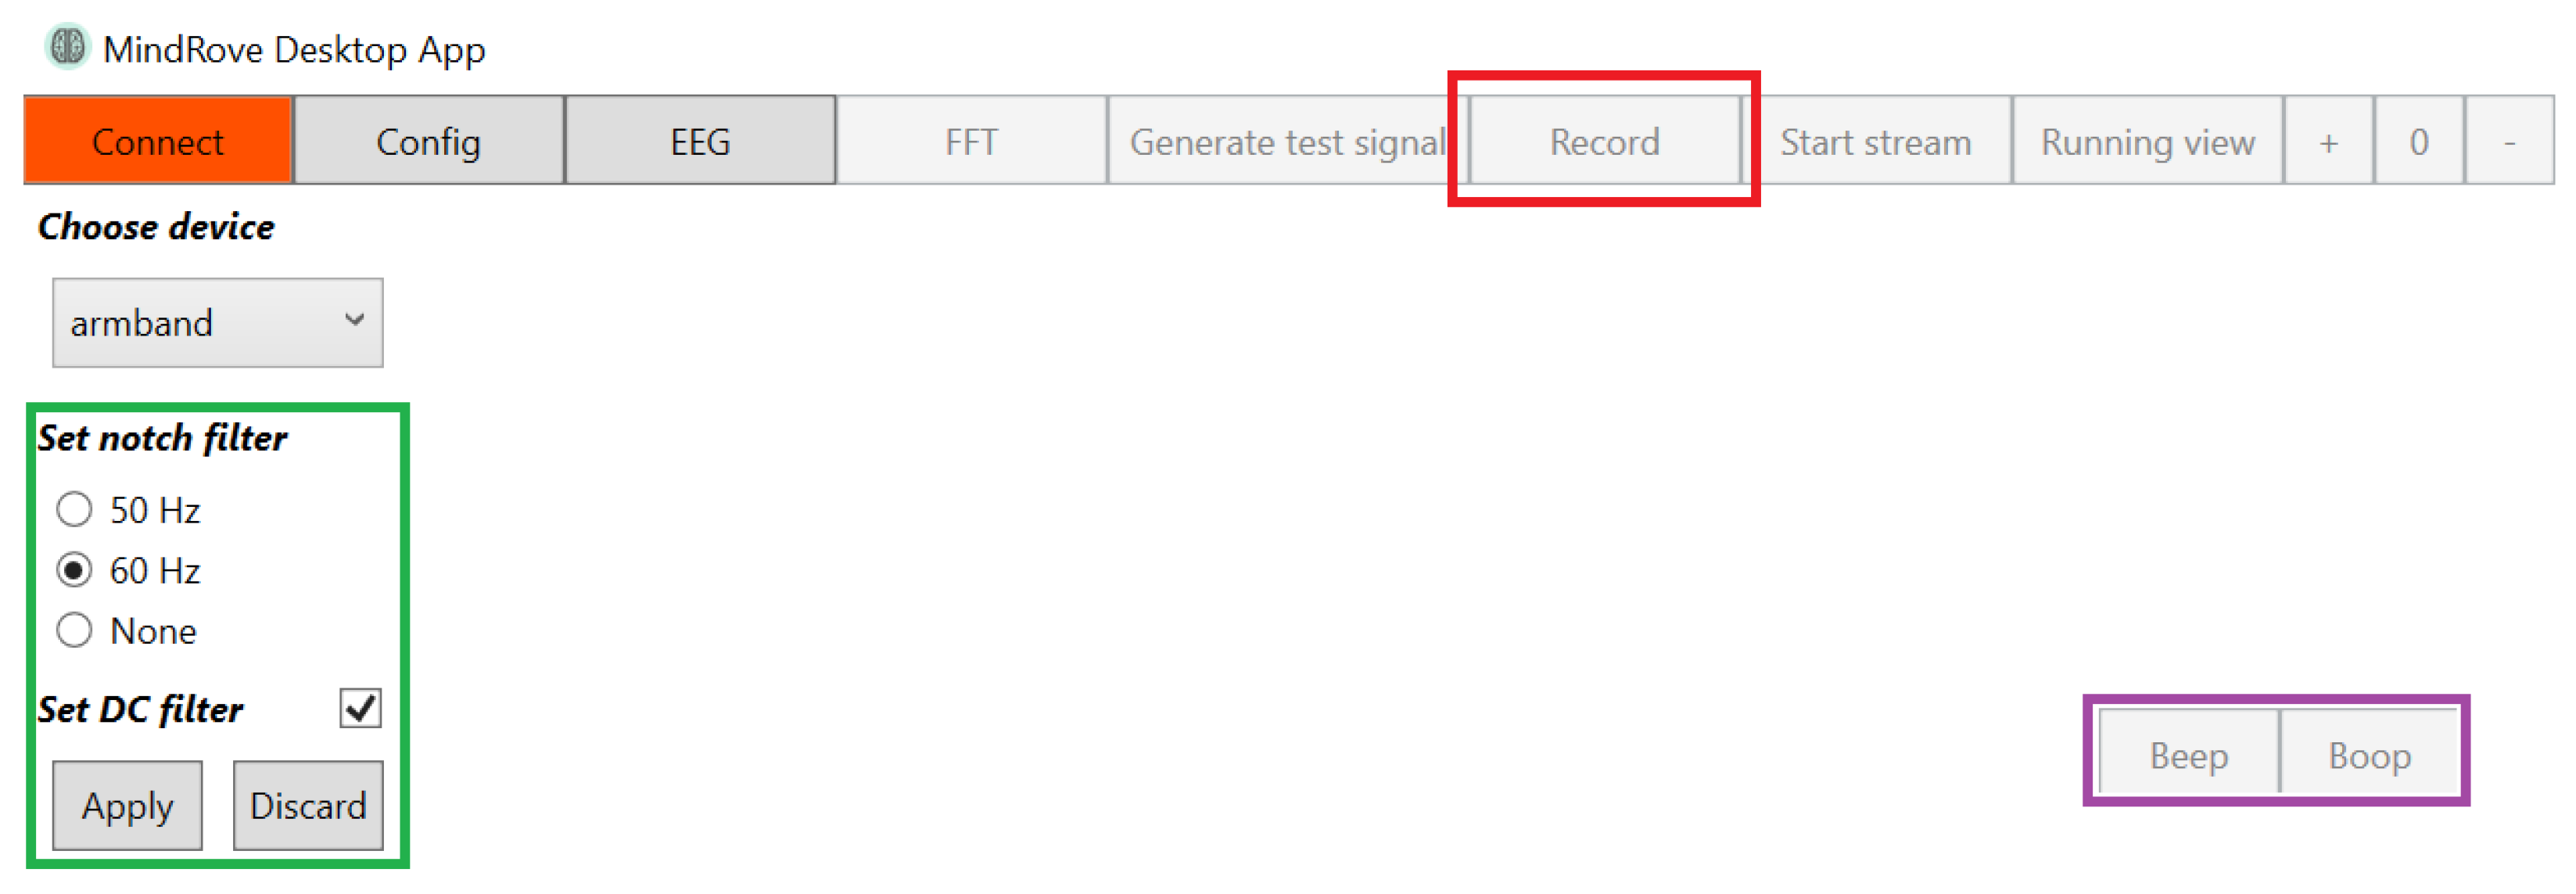The image size is (2576, 894).
Task: Click the minus zoom button
Action: pos(2509,141)
